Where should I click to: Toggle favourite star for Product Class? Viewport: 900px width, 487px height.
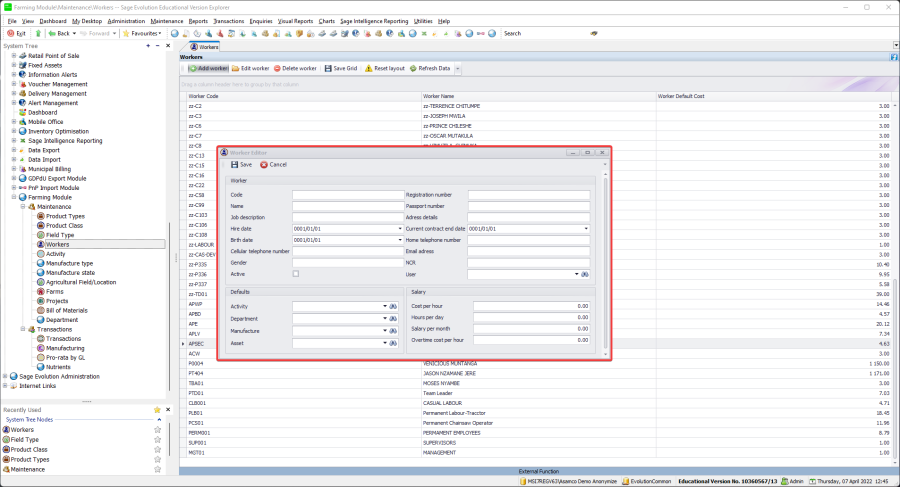pos(157,449)
